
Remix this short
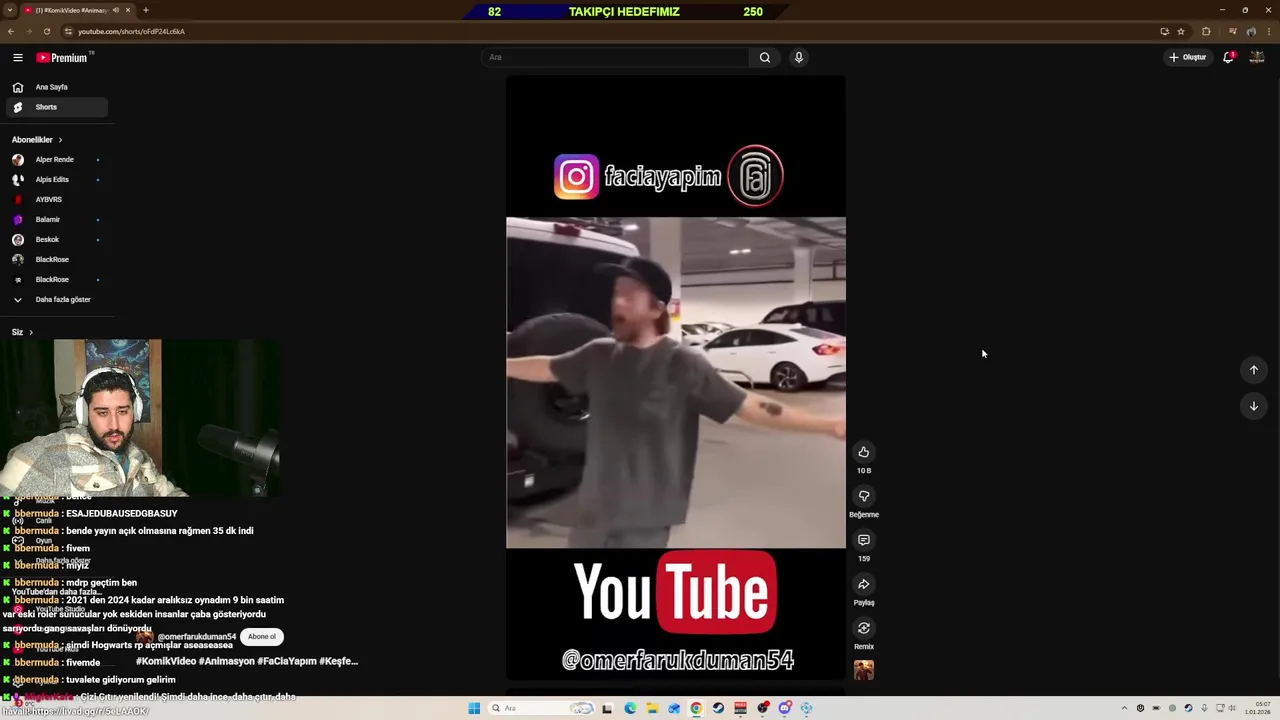(864, 628)
